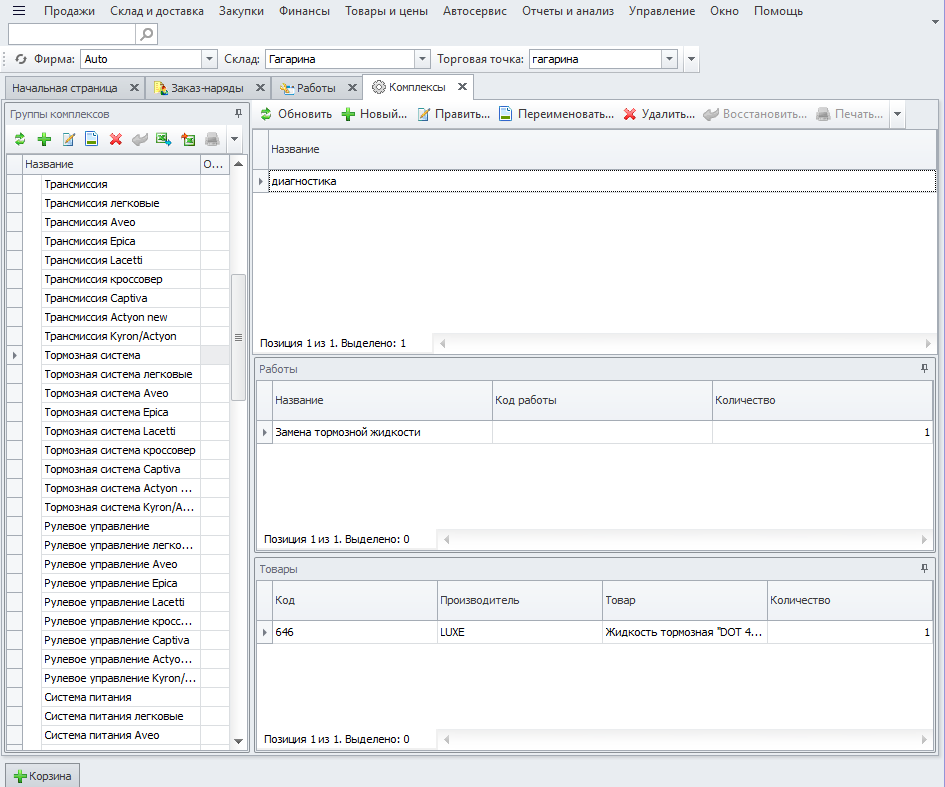Click the LUXE manufacturer cell
This screenshot has height=787, width=945.
point(520,632)
